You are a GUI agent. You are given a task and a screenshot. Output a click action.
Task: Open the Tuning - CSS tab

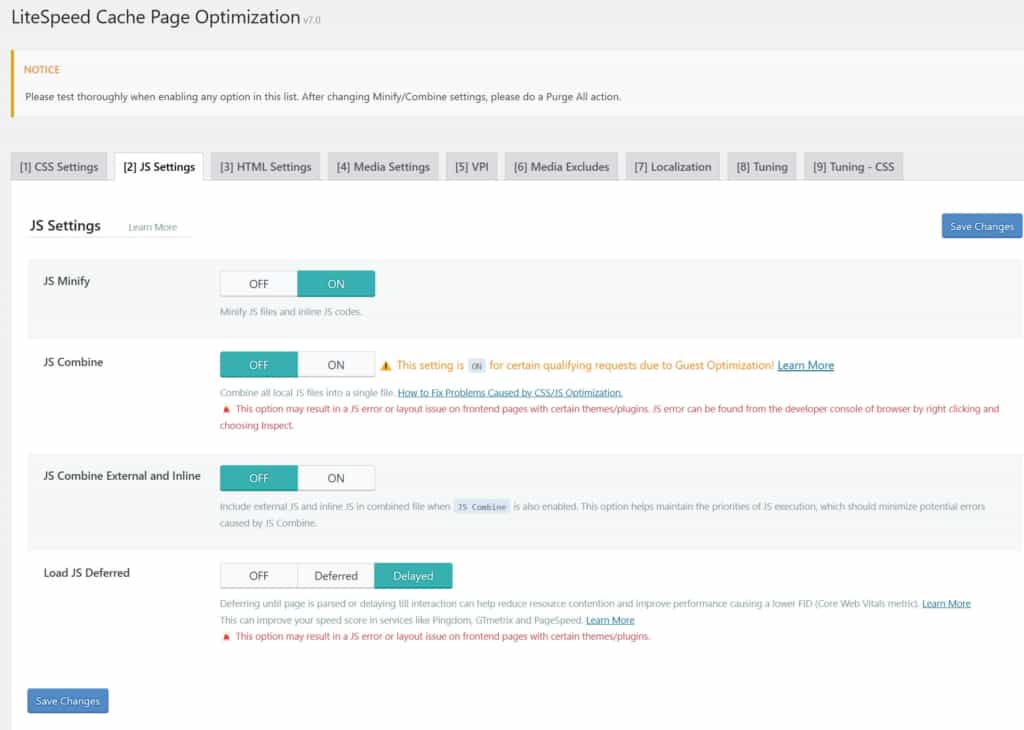tap(853, 166)
